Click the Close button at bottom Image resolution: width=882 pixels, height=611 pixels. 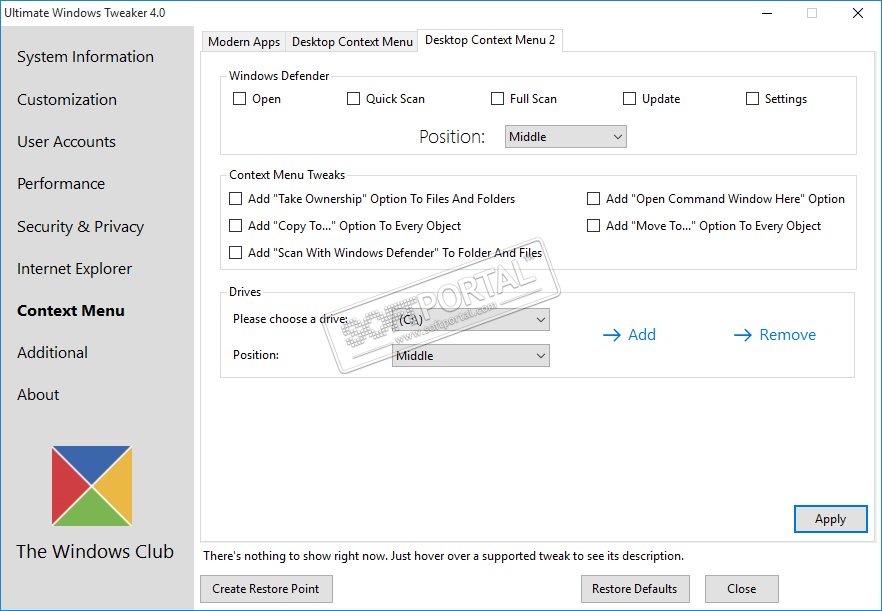pos(741,589)
